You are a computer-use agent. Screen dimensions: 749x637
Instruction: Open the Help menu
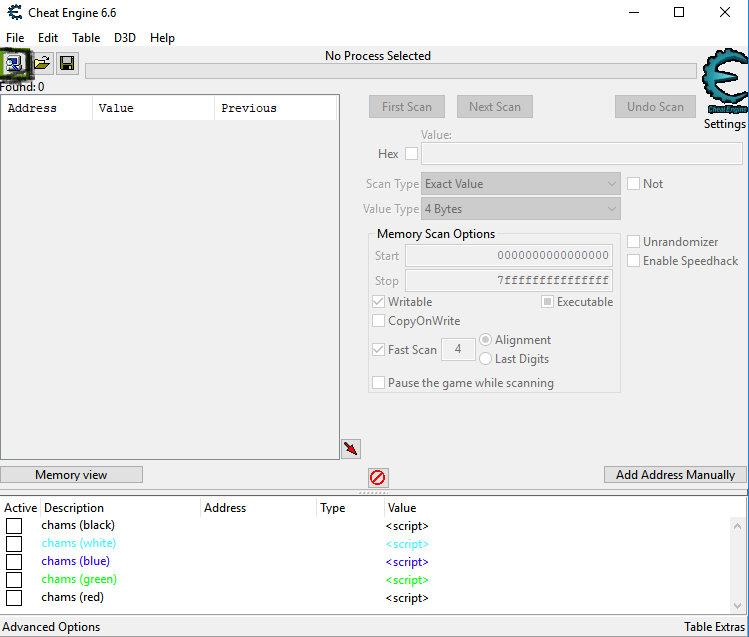click(x=162, y=38)
